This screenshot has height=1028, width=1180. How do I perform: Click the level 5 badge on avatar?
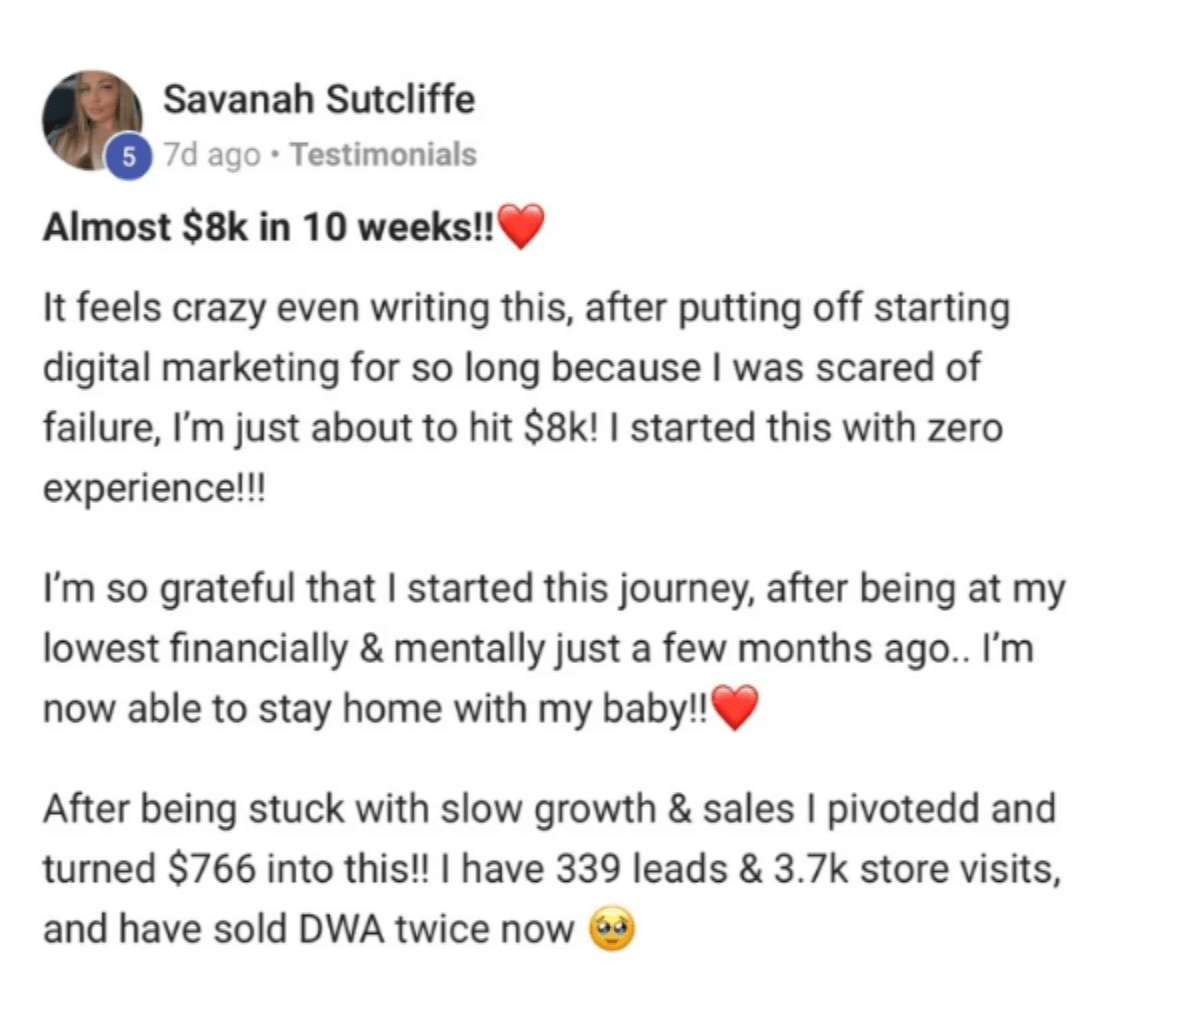tap(129, 157)
